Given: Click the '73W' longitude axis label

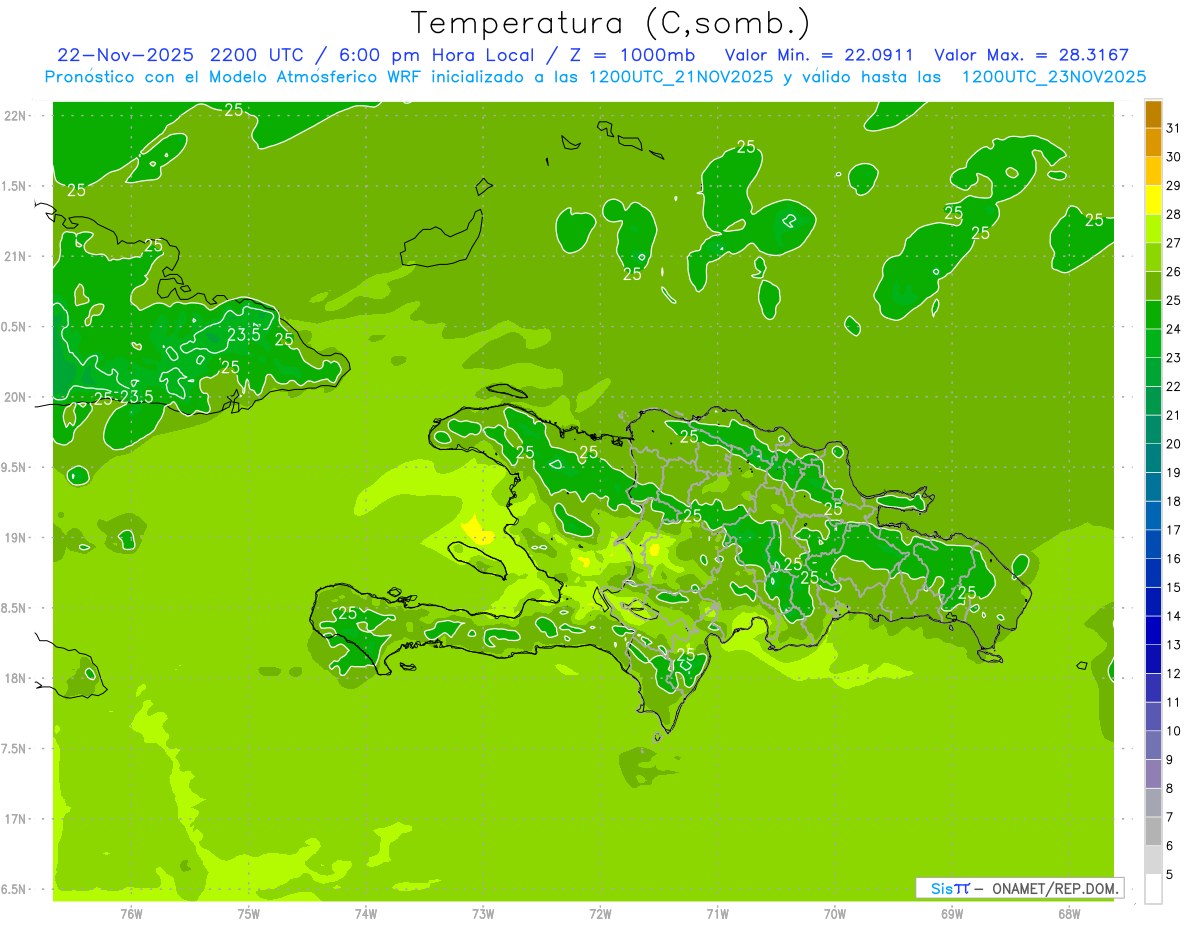Looking at the screenshot, I should [483, 914].
